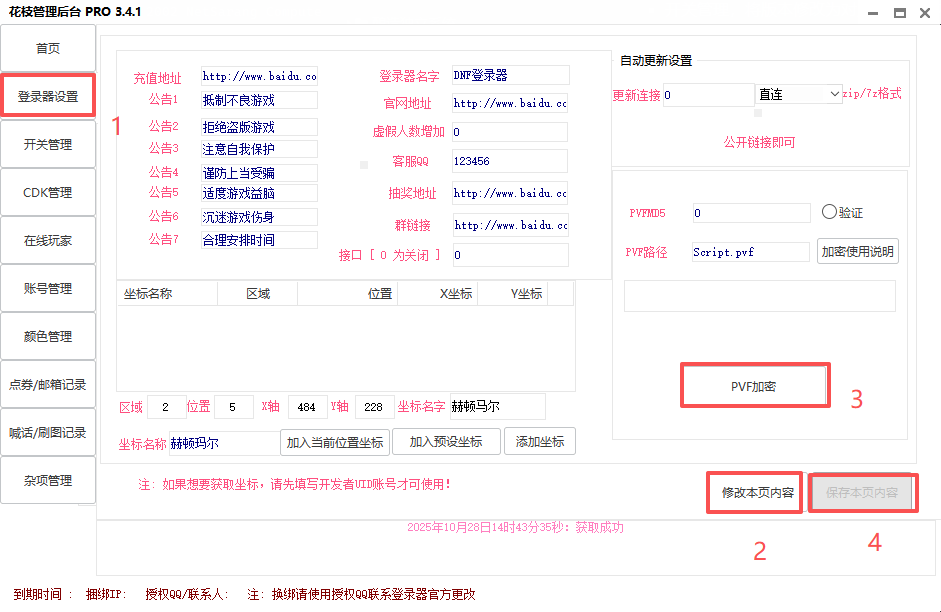Maximize the application window
Viewport: 941px width, 612px height.
(x=899, y=12)
